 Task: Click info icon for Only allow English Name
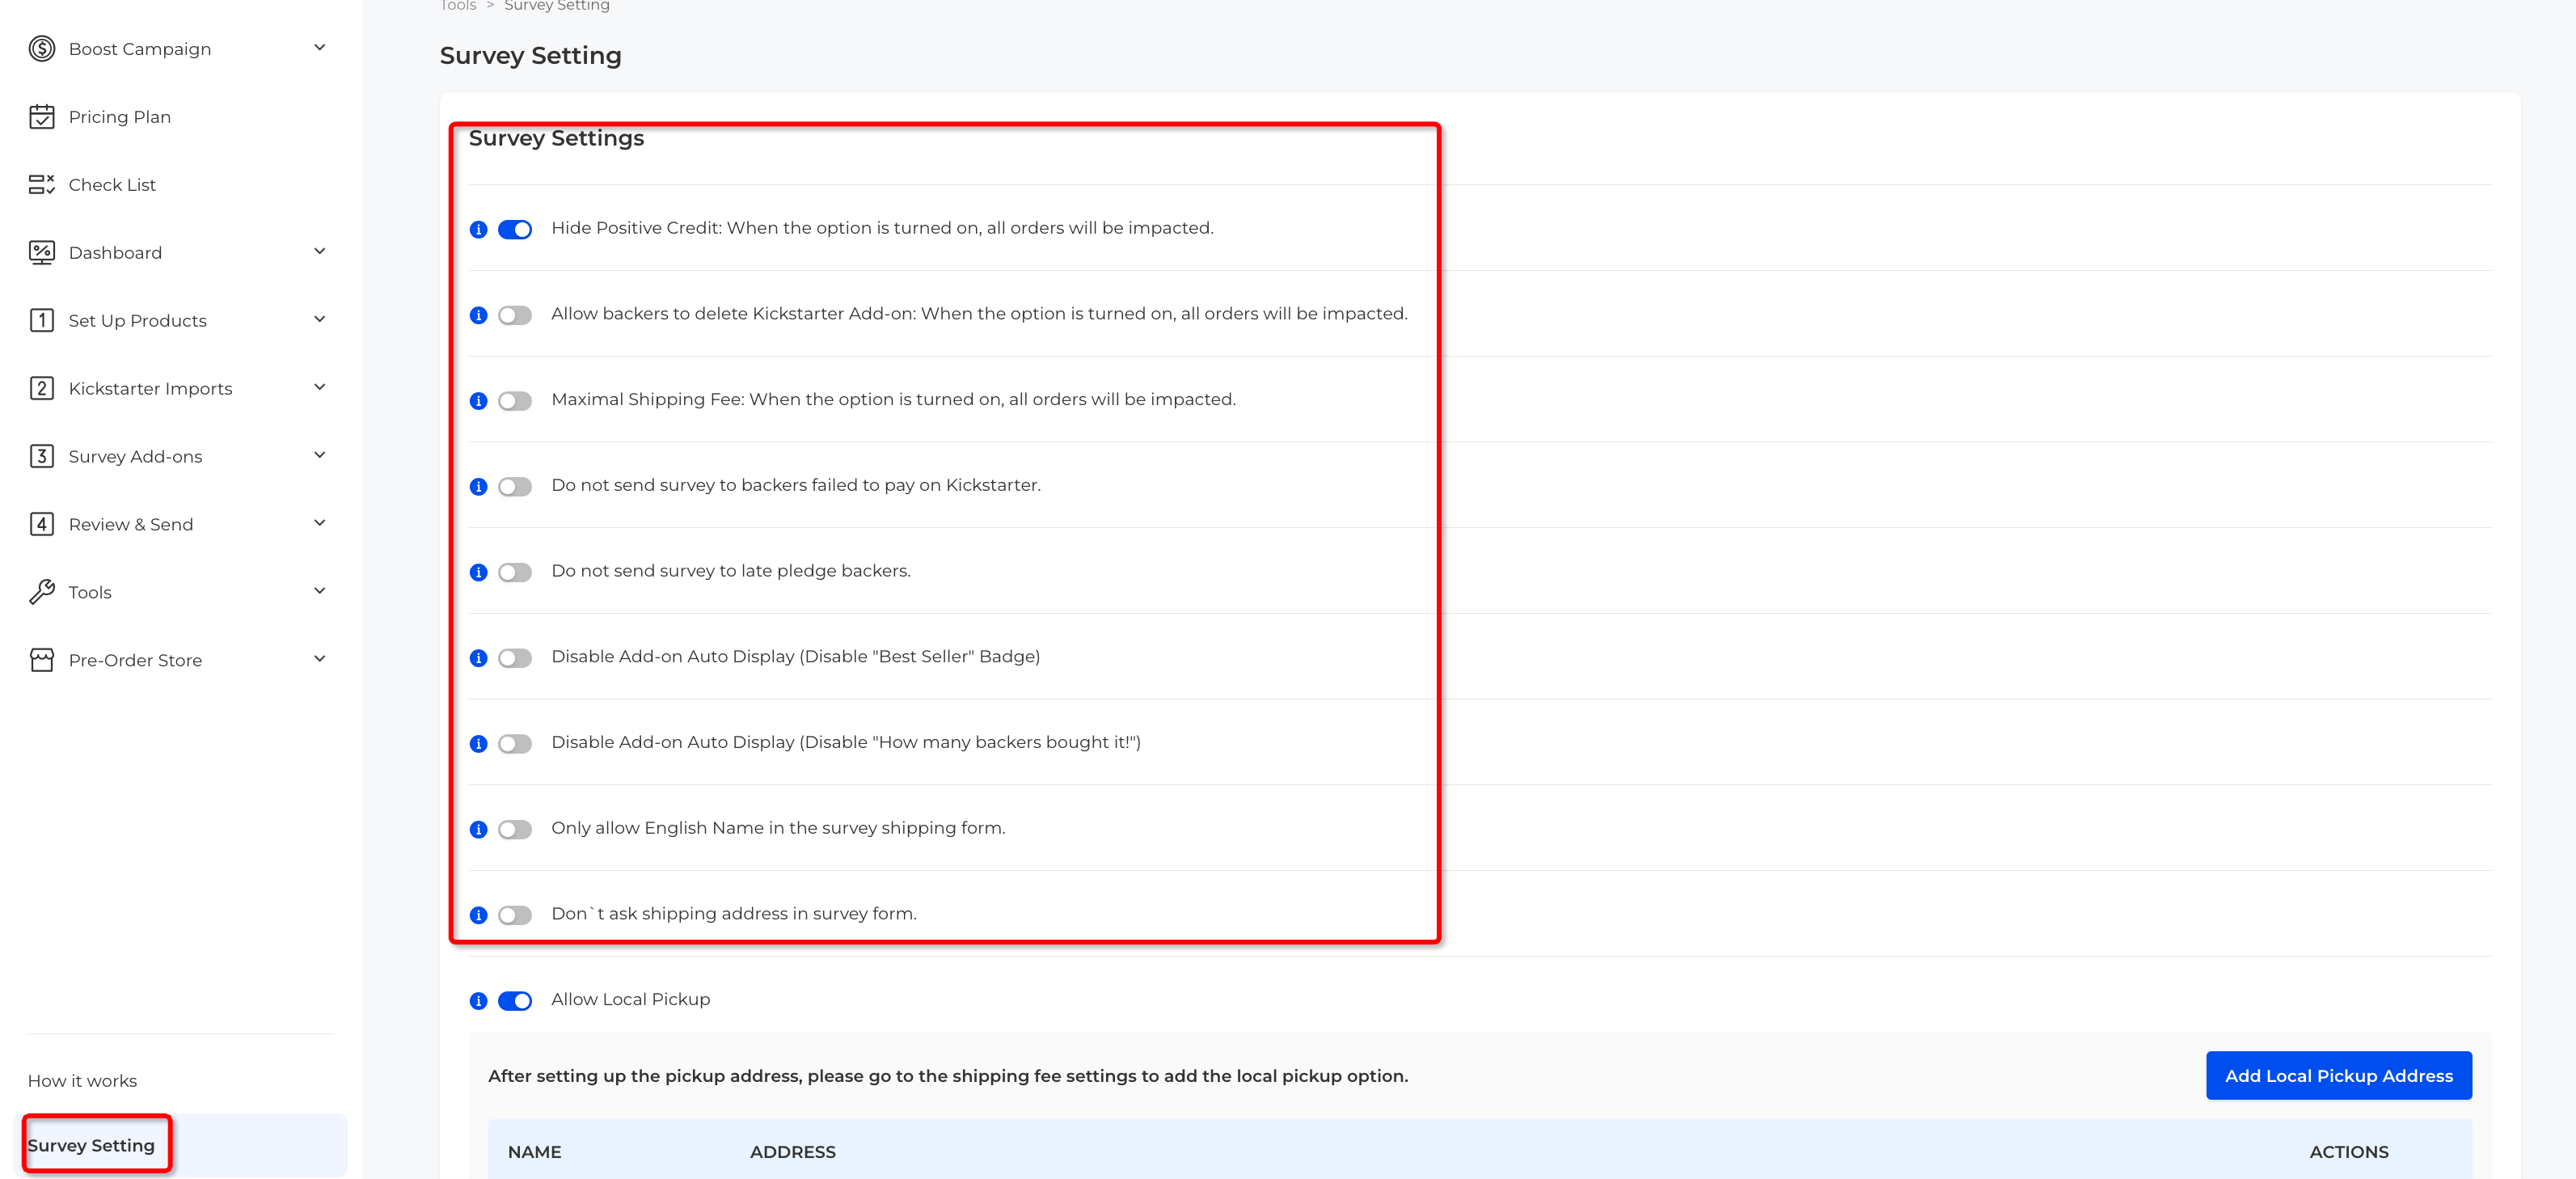[479, 829]
